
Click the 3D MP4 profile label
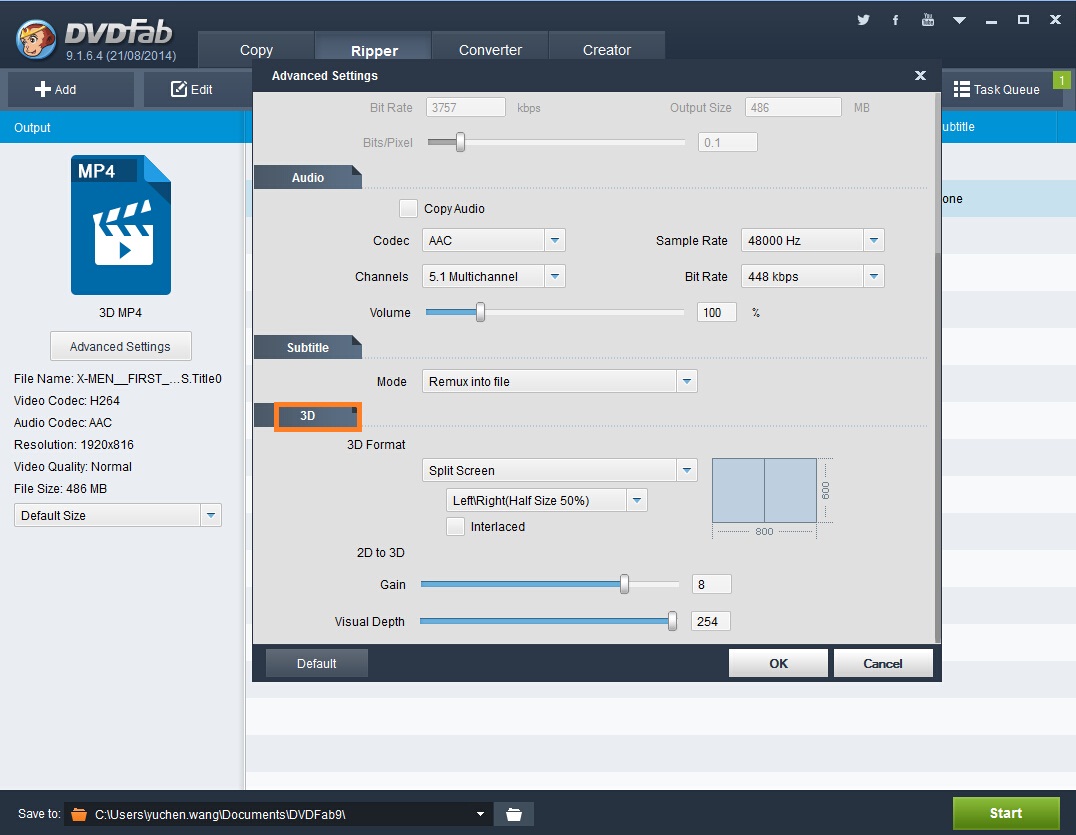click(x=120, y=312)
